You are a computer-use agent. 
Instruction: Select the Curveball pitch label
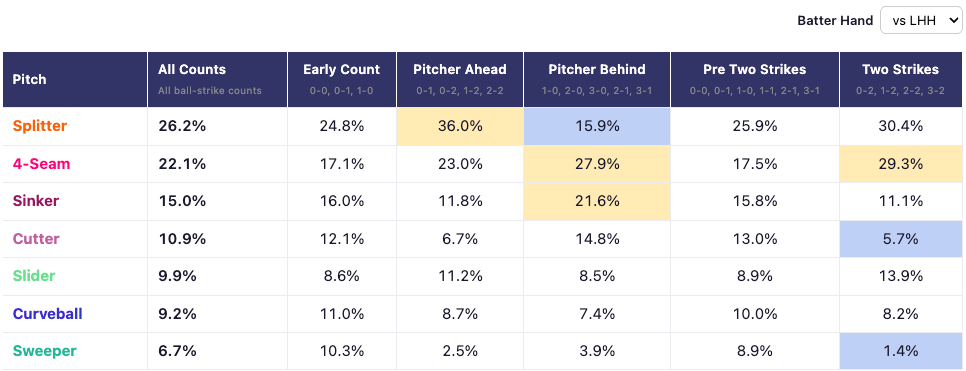47,314
